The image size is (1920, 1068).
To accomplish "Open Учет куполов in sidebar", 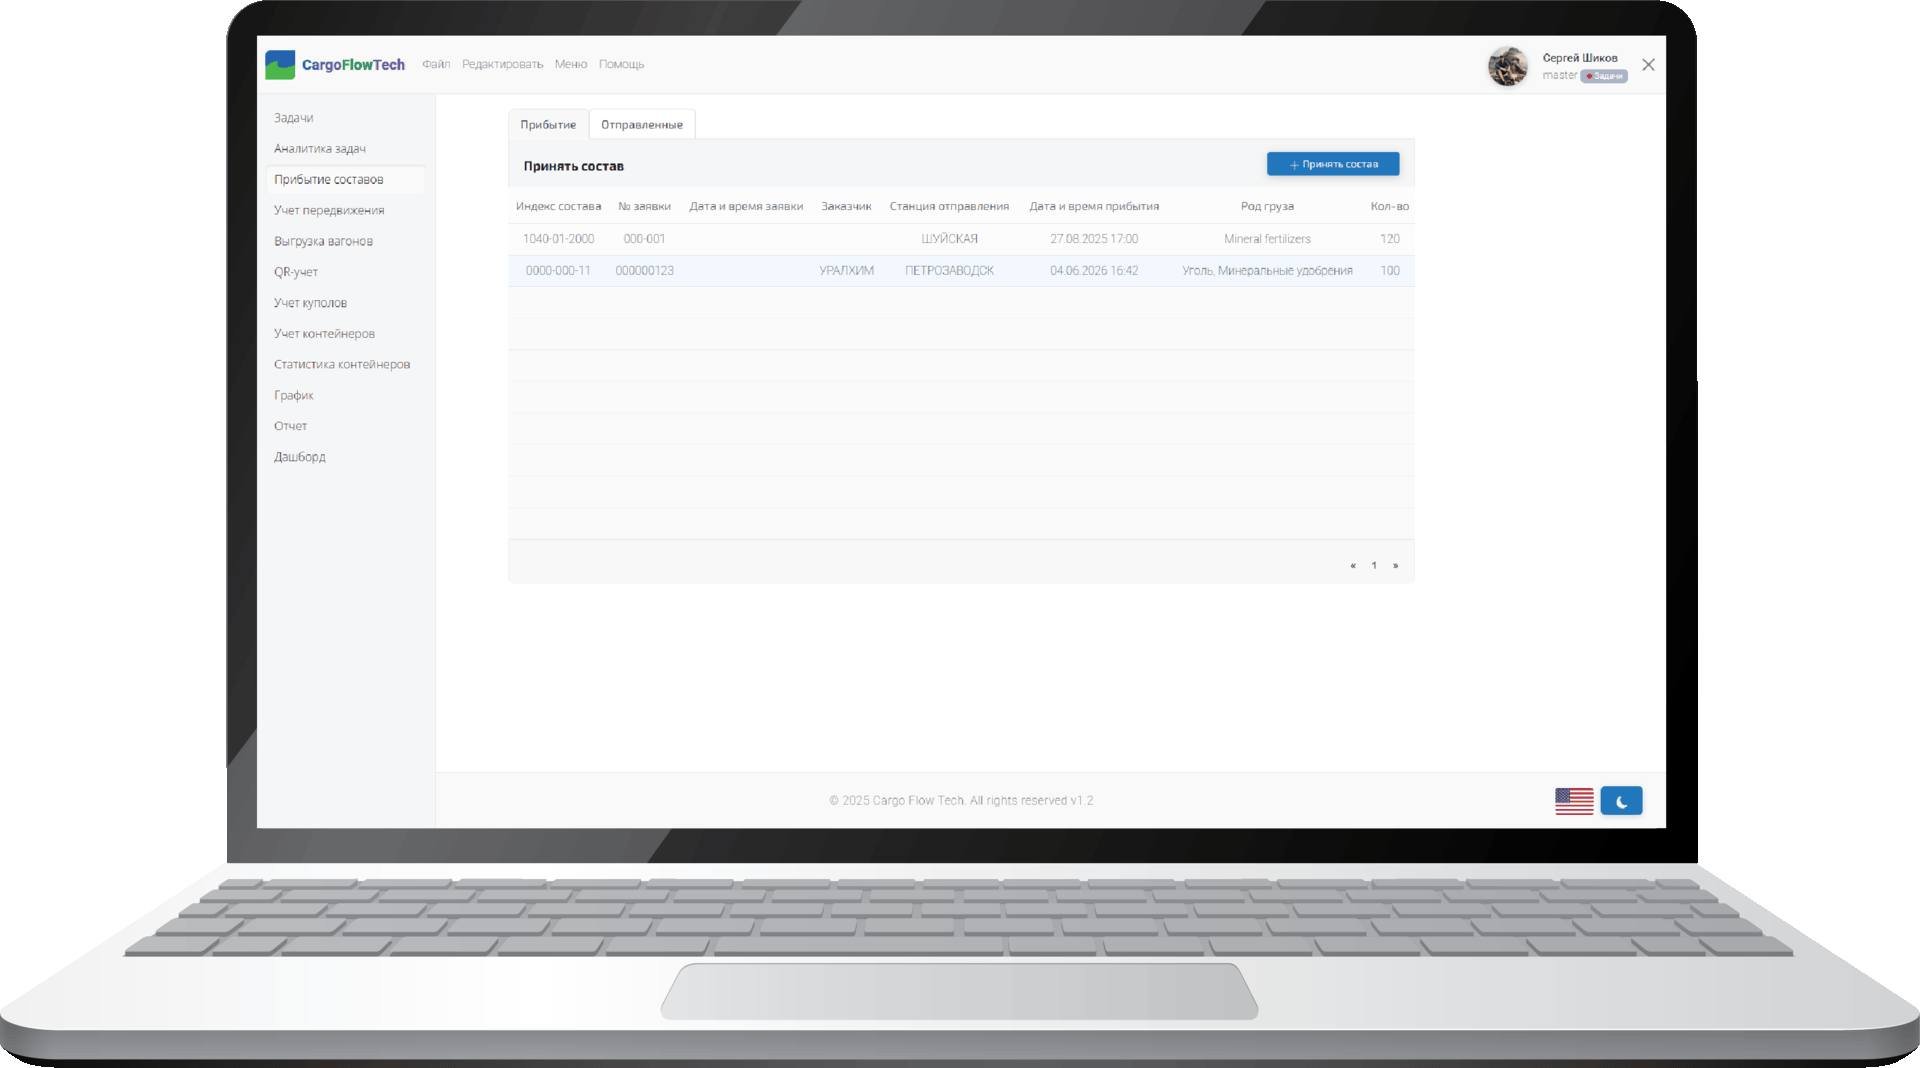I will coord(310,303).
